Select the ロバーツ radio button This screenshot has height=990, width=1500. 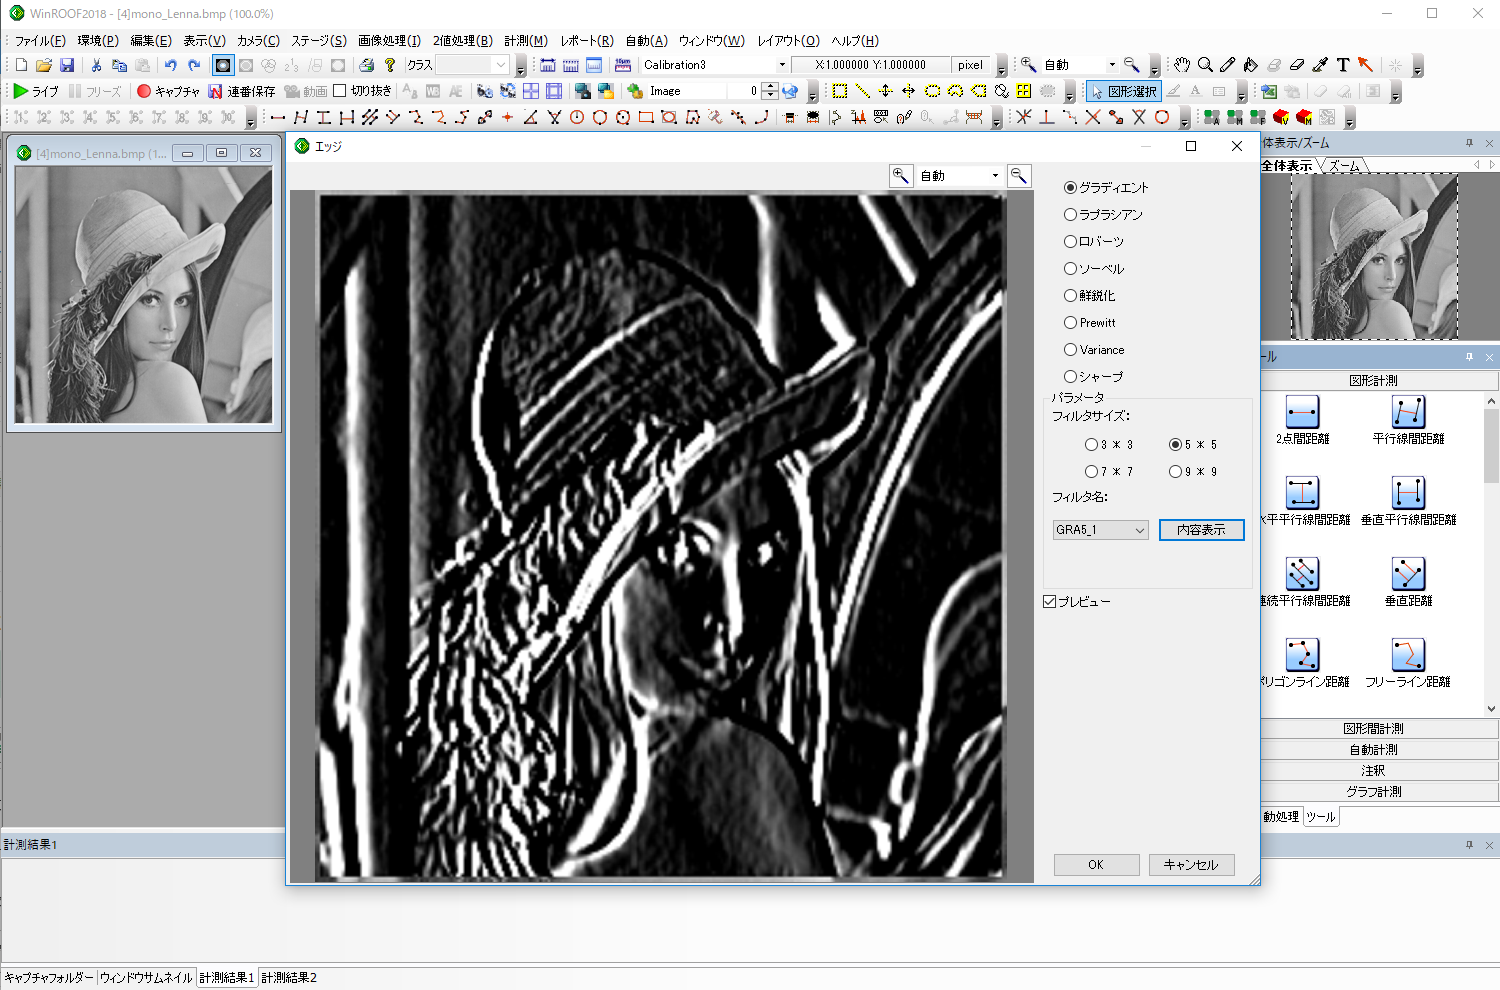[x=1070, y=241]
